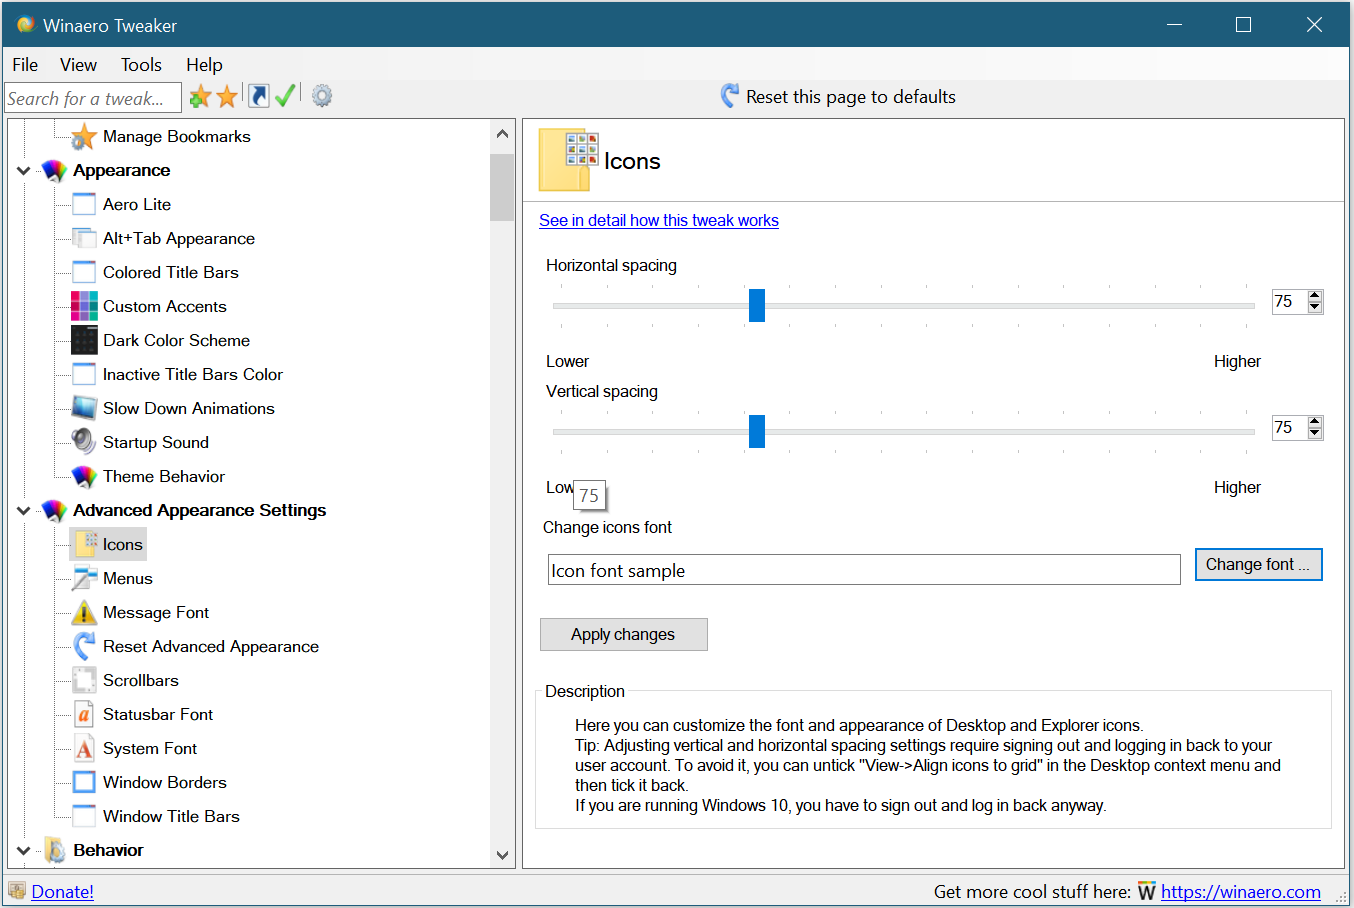
Task: Focus the Search for a tweak field
Action: 93,98
